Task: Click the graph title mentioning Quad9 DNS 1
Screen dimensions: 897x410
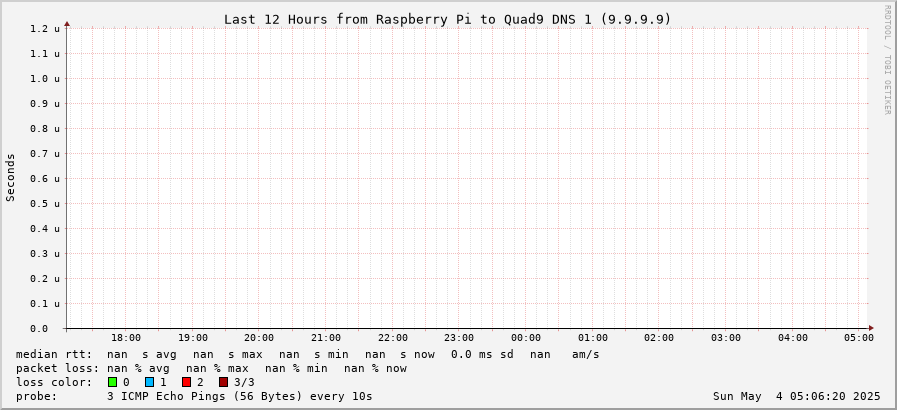Action: coord(447,19)
